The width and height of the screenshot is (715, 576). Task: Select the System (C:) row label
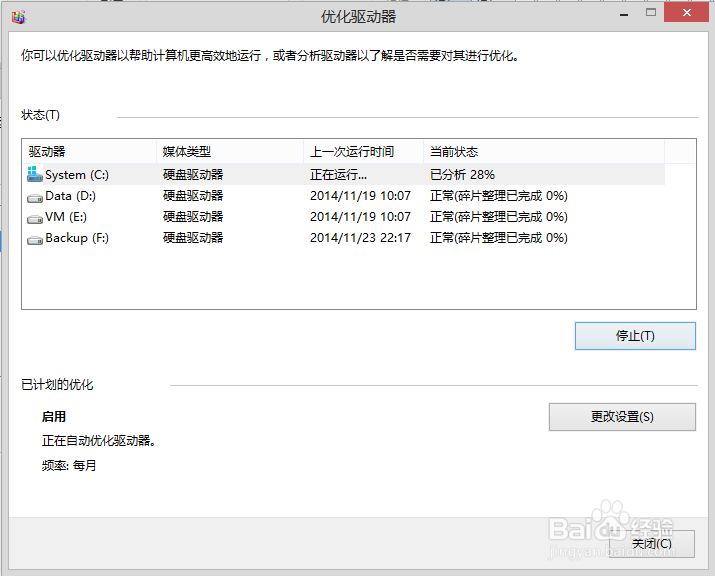click(77, 175)
